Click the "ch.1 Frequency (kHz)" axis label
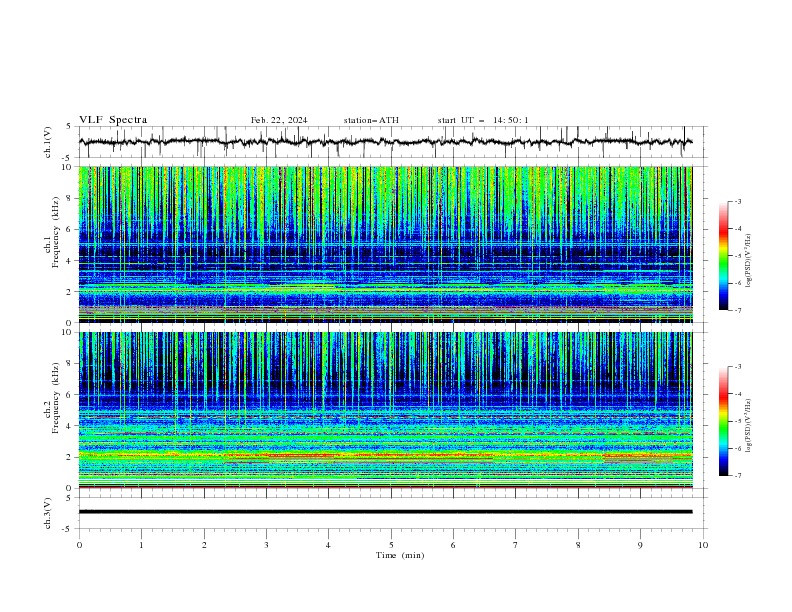This screenshot has width=792, height=612. [52, 231]
